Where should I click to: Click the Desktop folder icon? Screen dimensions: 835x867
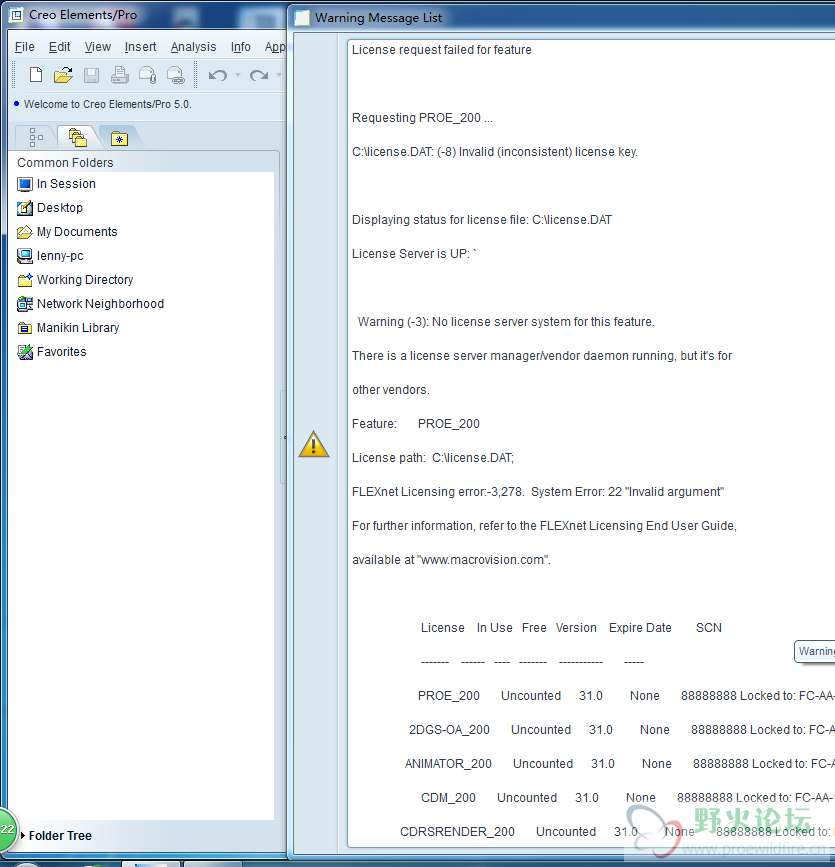tap(25, 208)
